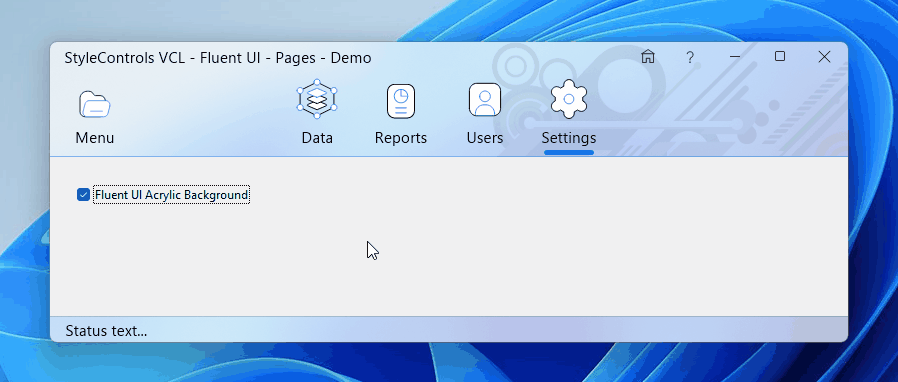Viewport: 898px width, 382px height.
Task: Maximize the StyleControls demo window
Action: [x=779, y=56]
